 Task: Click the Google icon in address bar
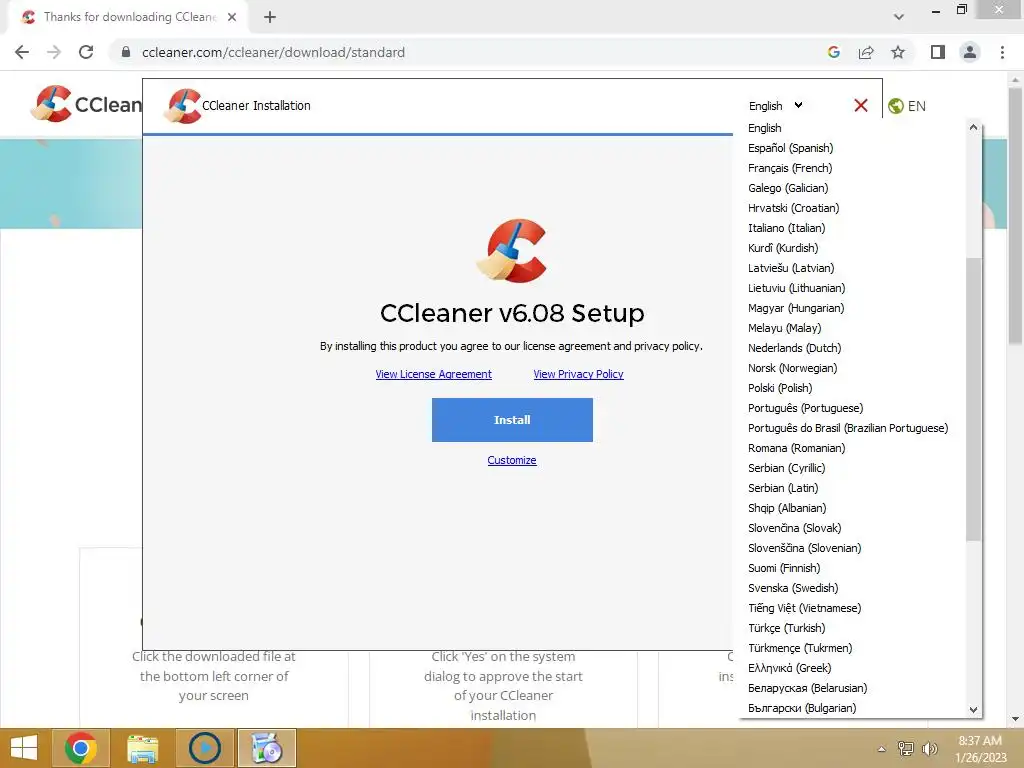point(833,52)
